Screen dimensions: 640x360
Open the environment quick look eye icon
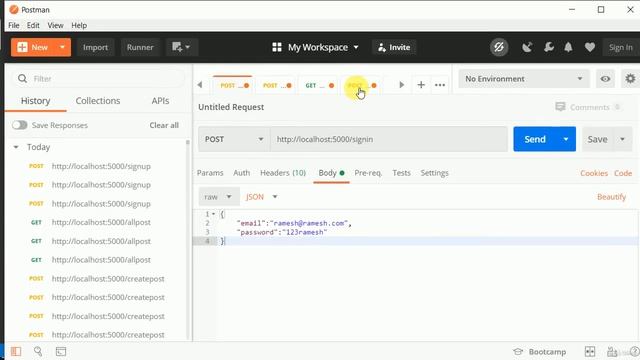click(x=605, y=79)
